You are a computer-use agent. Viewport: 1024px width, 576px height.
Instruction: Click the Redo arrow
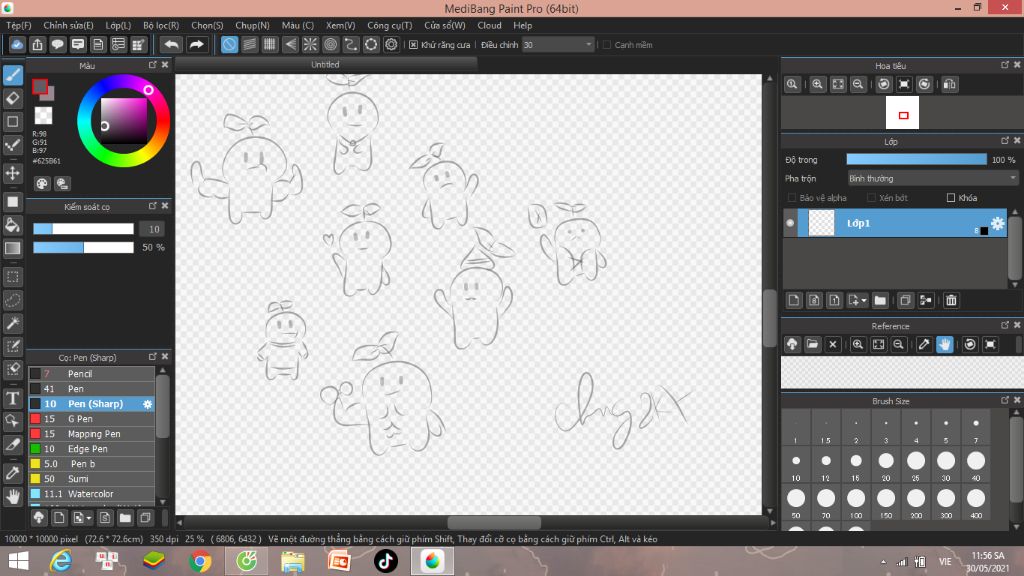pyautogui.click(x=196, y=44)
